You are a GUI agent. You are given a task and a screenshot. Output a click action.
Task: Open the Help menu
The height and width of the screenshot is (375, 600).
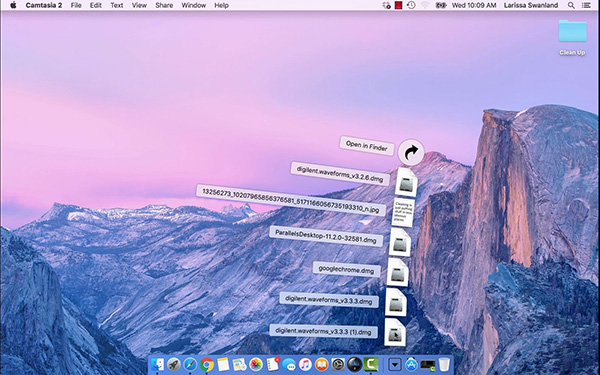click(x=221, y=5)
